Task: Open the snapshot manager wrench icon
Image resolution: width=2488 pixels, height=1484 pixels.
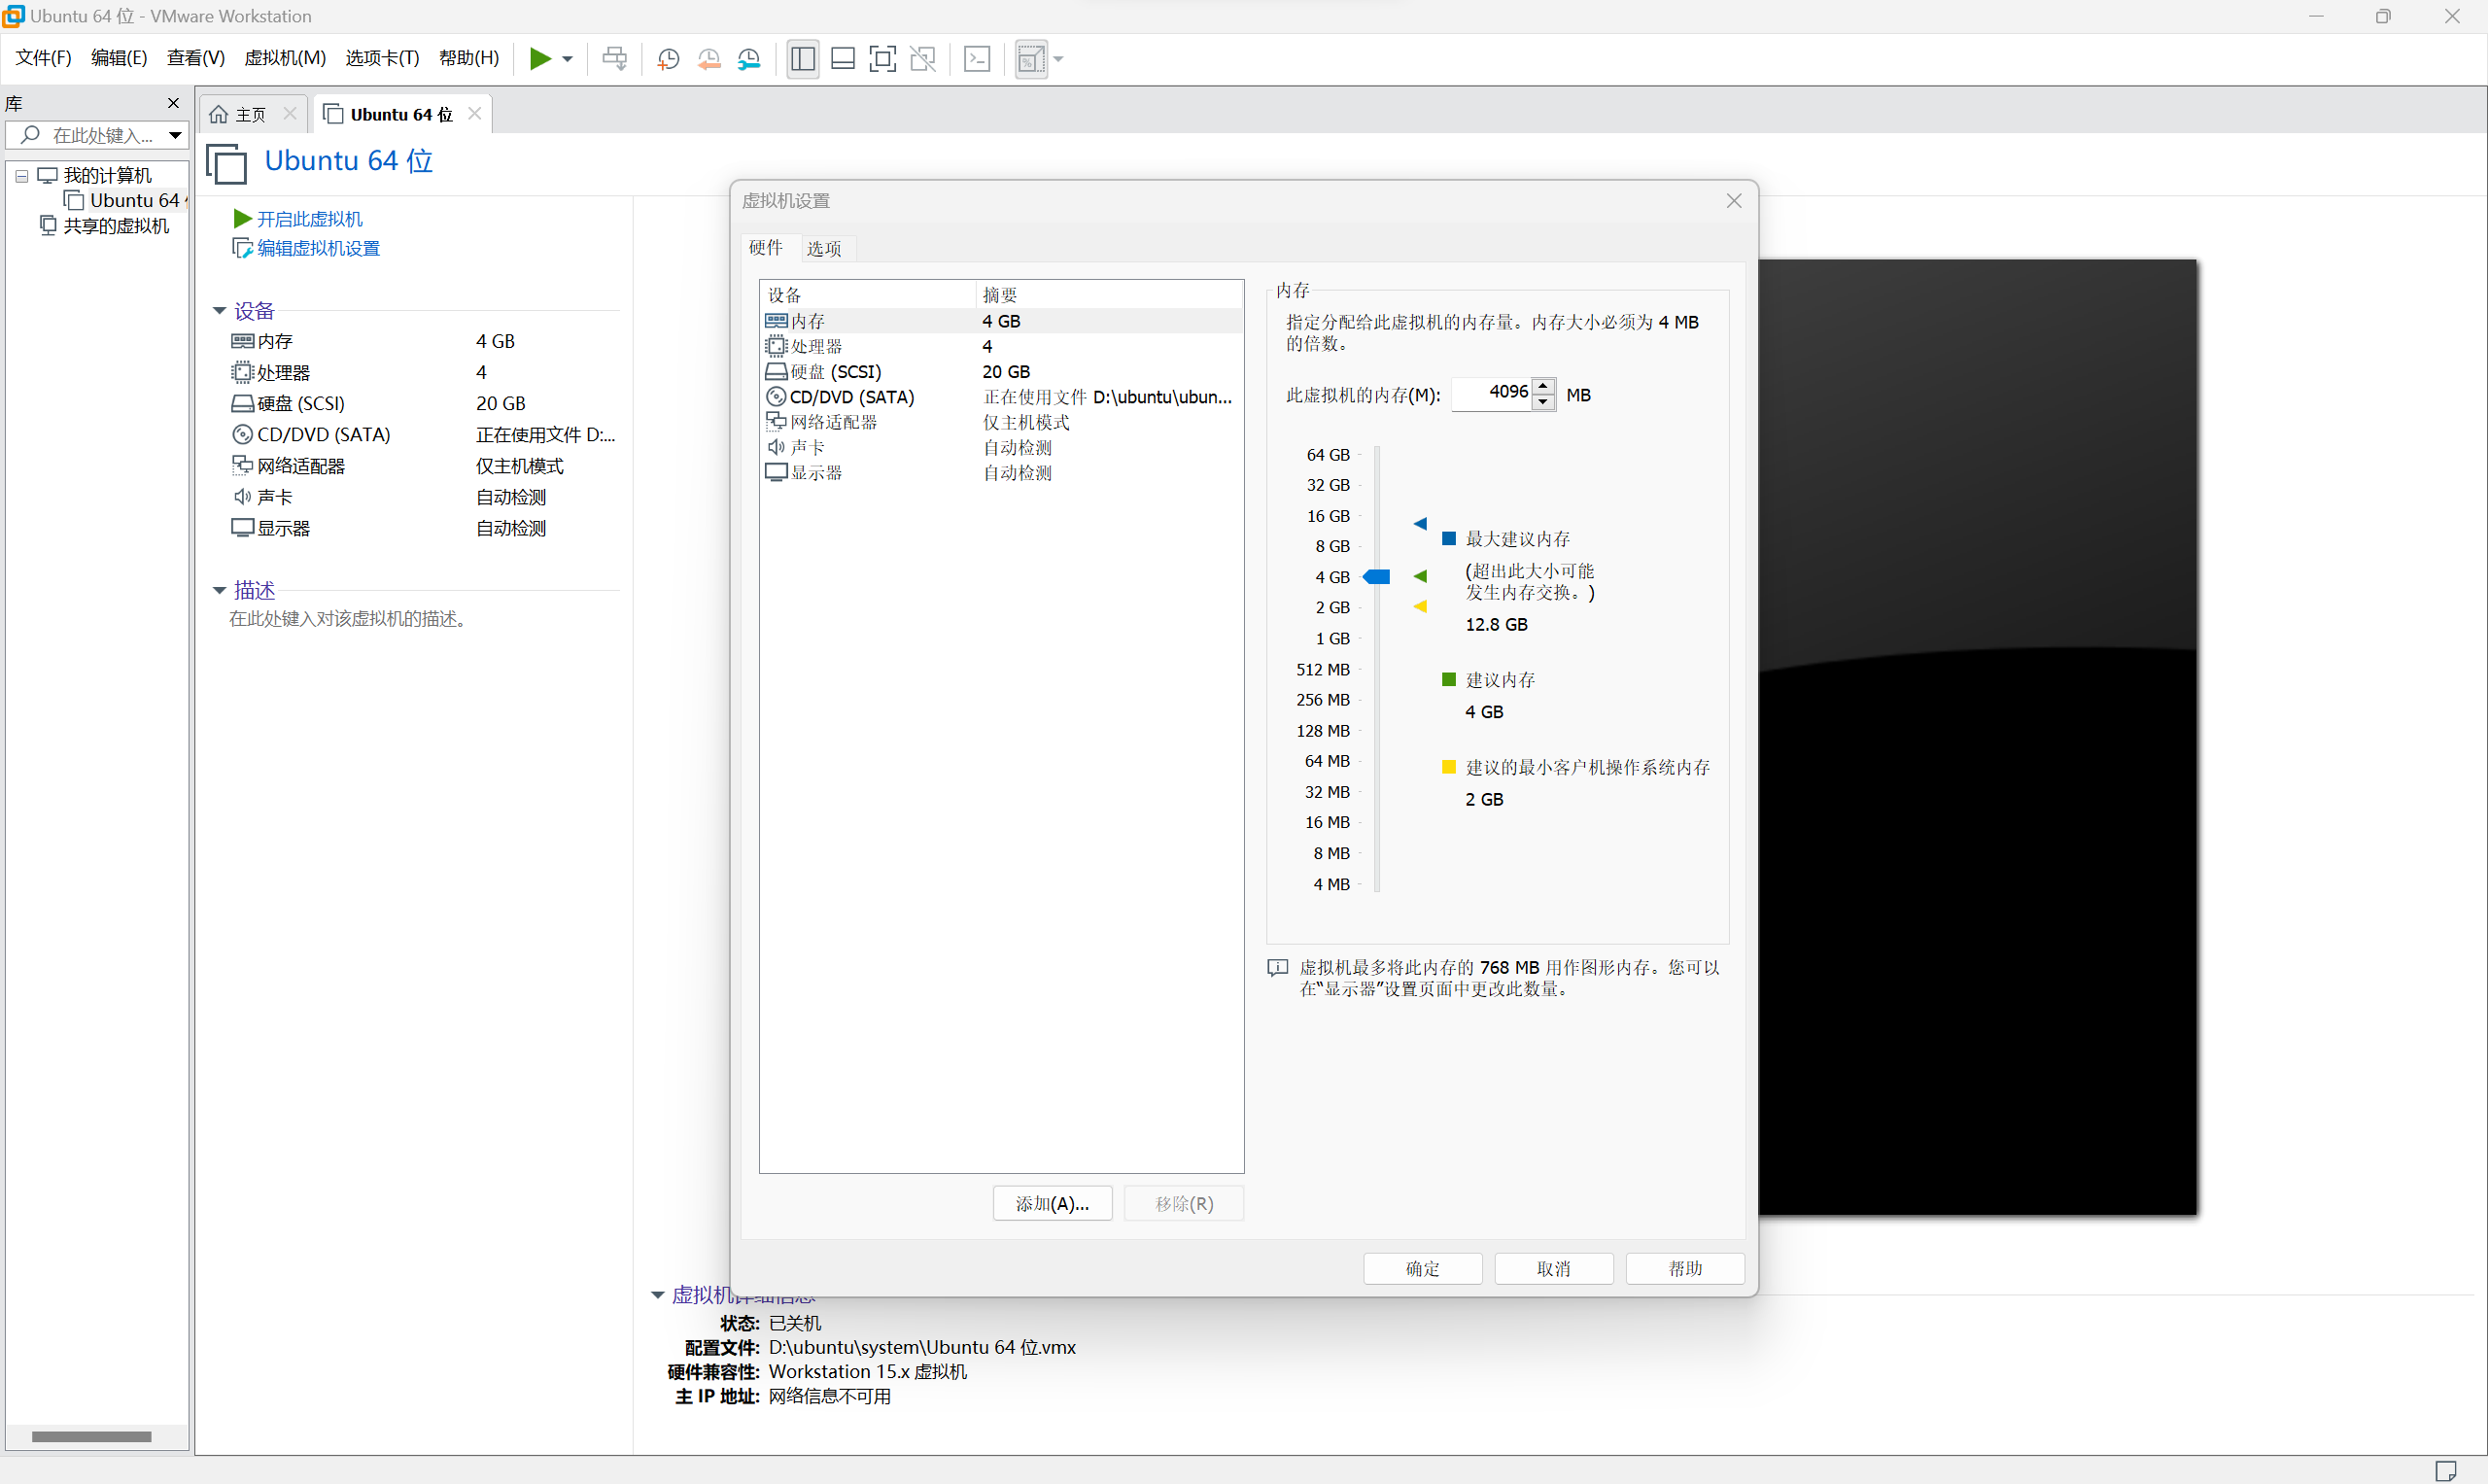Action: [749, 59]
